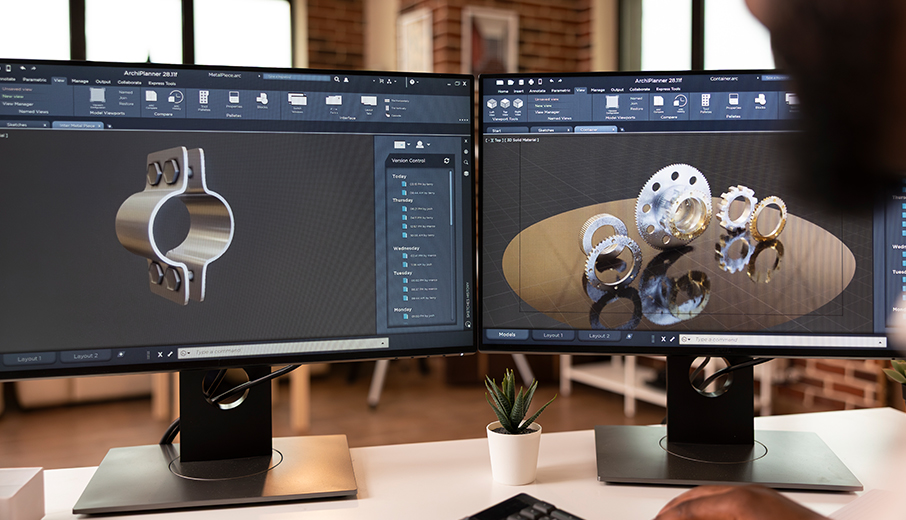Open Tool Palettes icon on left monitor
The height and width of the screenshot is (520, 906).
pos(204,99)
